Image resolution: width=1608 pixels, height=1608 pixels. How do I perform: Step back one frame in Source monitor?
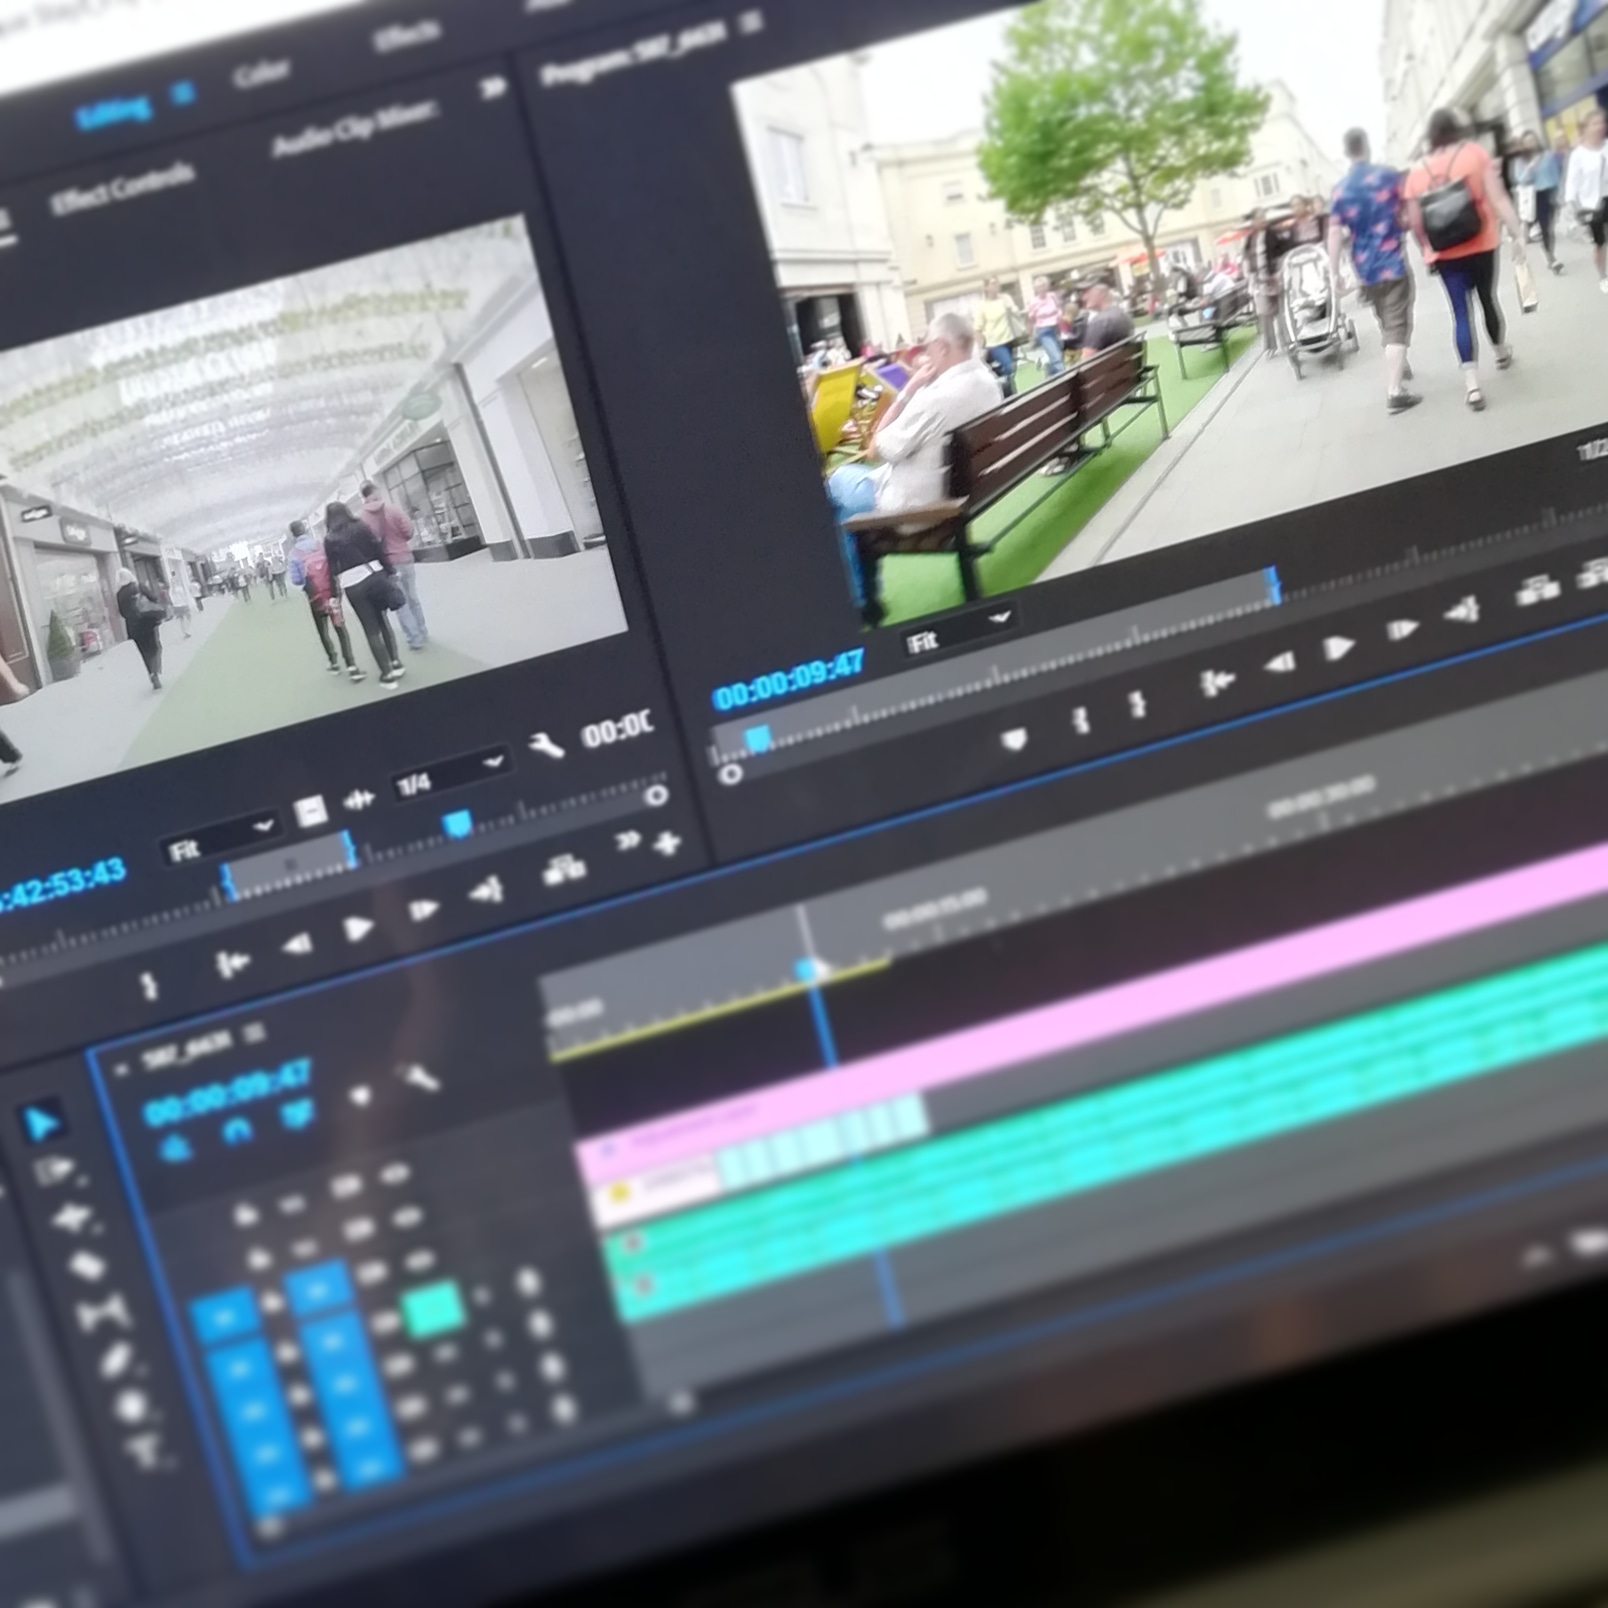(296, 945)
